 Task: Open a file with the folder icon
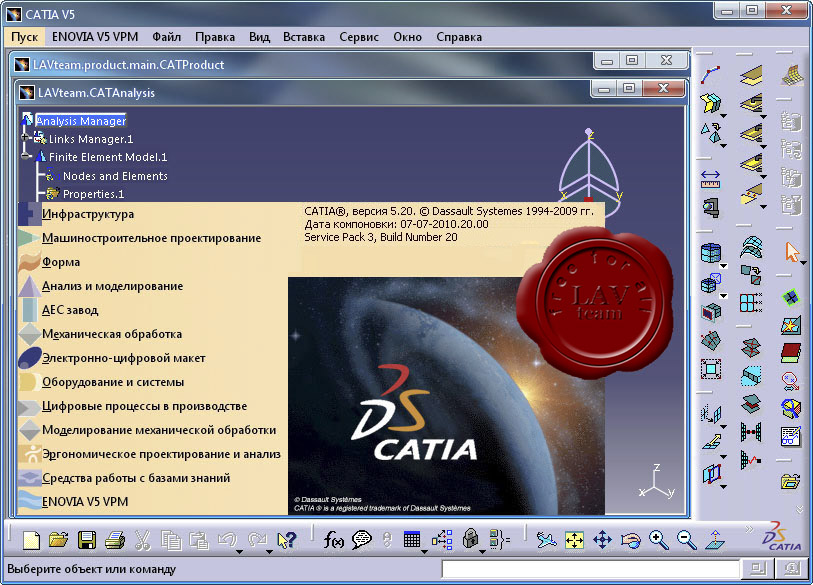[59, 540]
